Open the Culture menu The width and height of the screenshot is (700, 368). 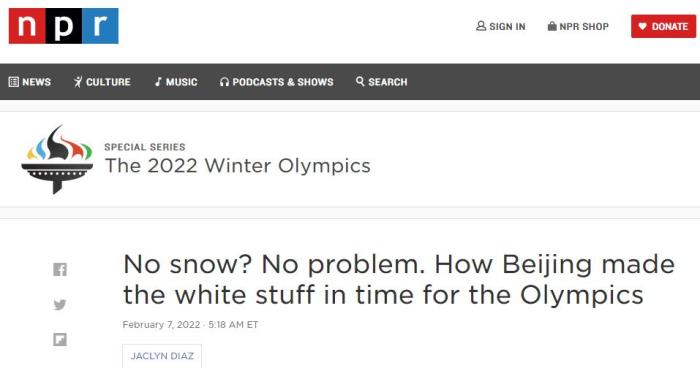coord(102,82)
